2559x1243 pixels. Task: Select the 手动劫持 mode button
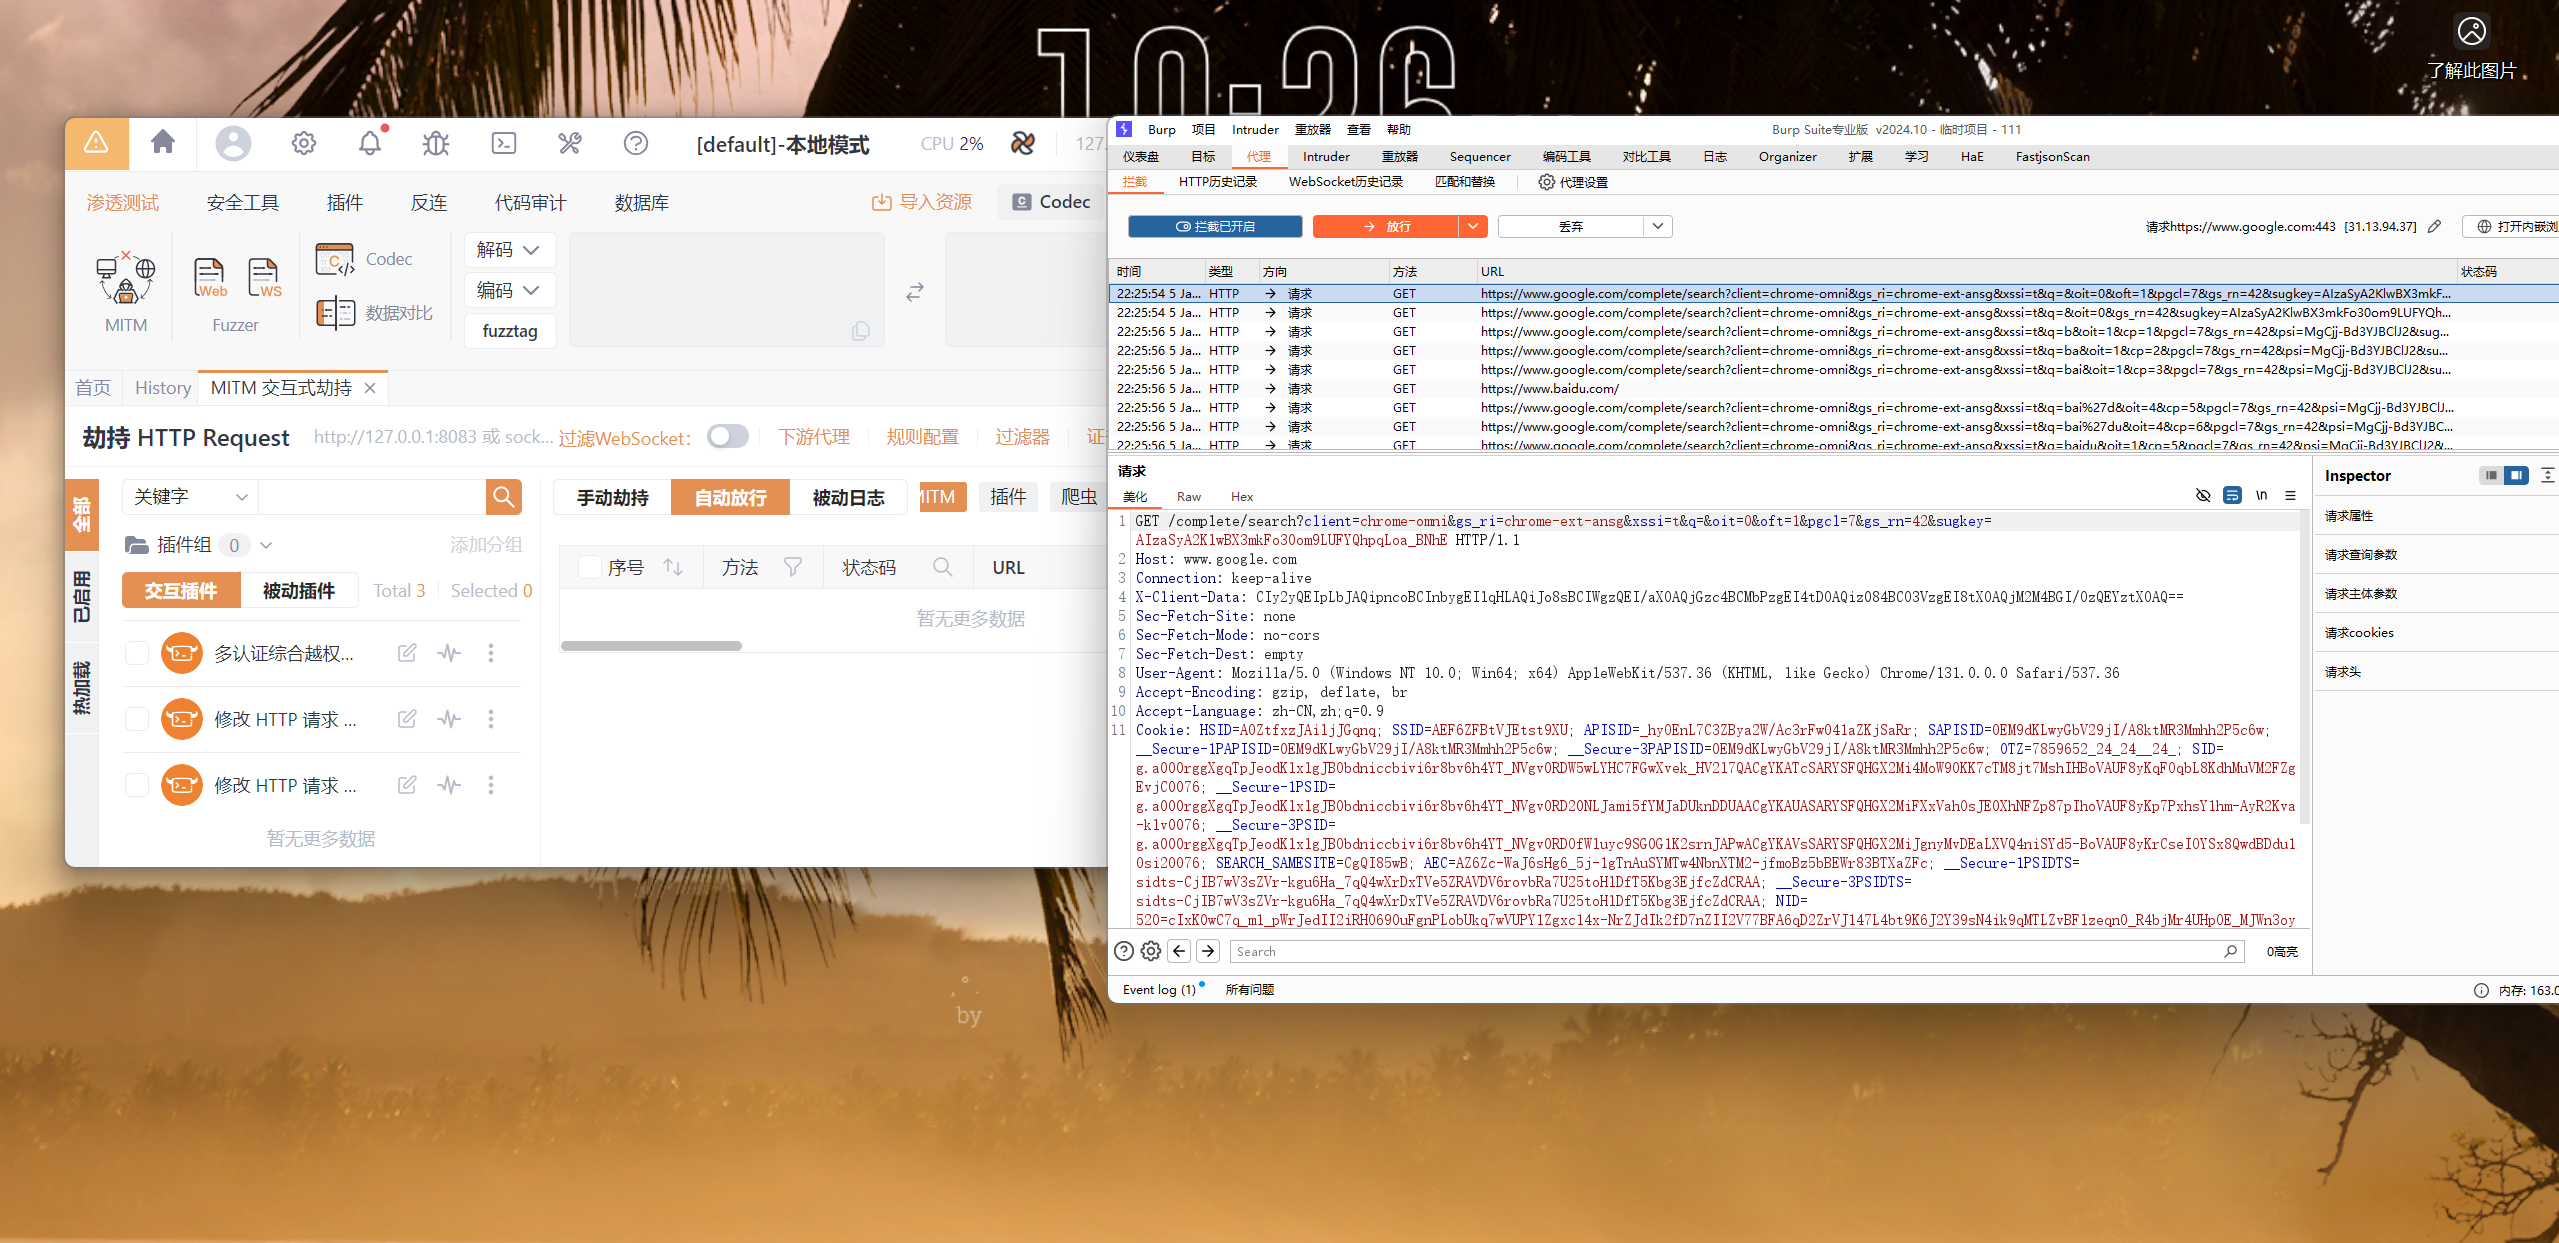pyautogui.click(x=612, y=497)
